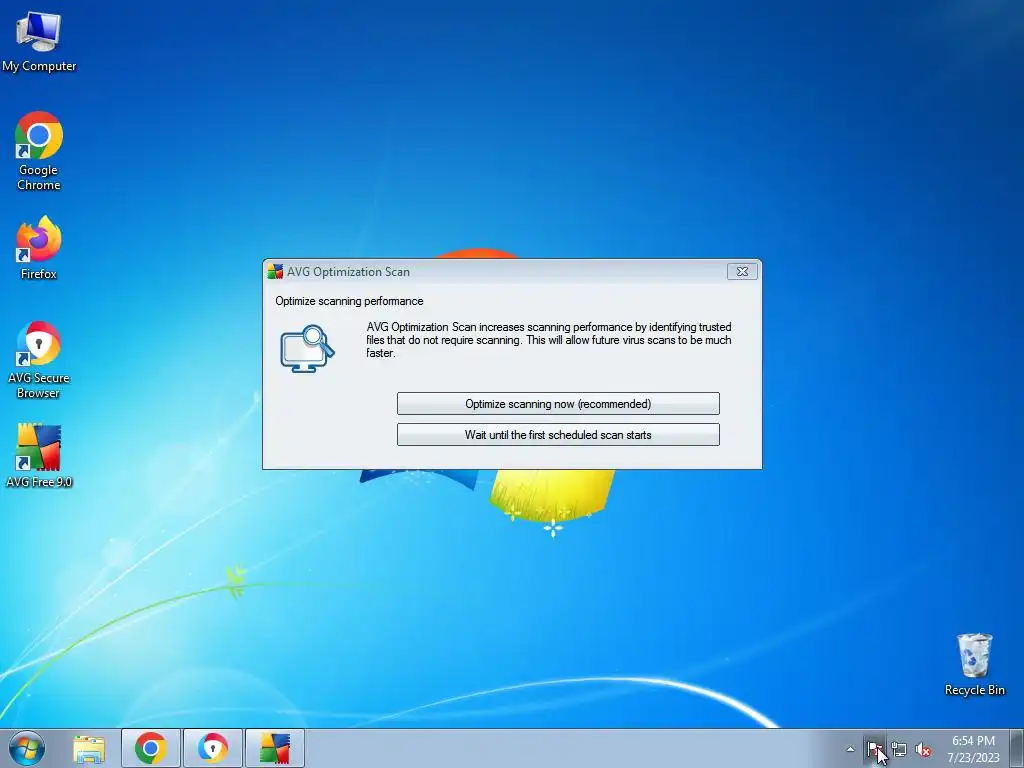Switch to AVG Secure Browser taskbar button
Screen dimensions: 1024x768
(x=213, y=748)
